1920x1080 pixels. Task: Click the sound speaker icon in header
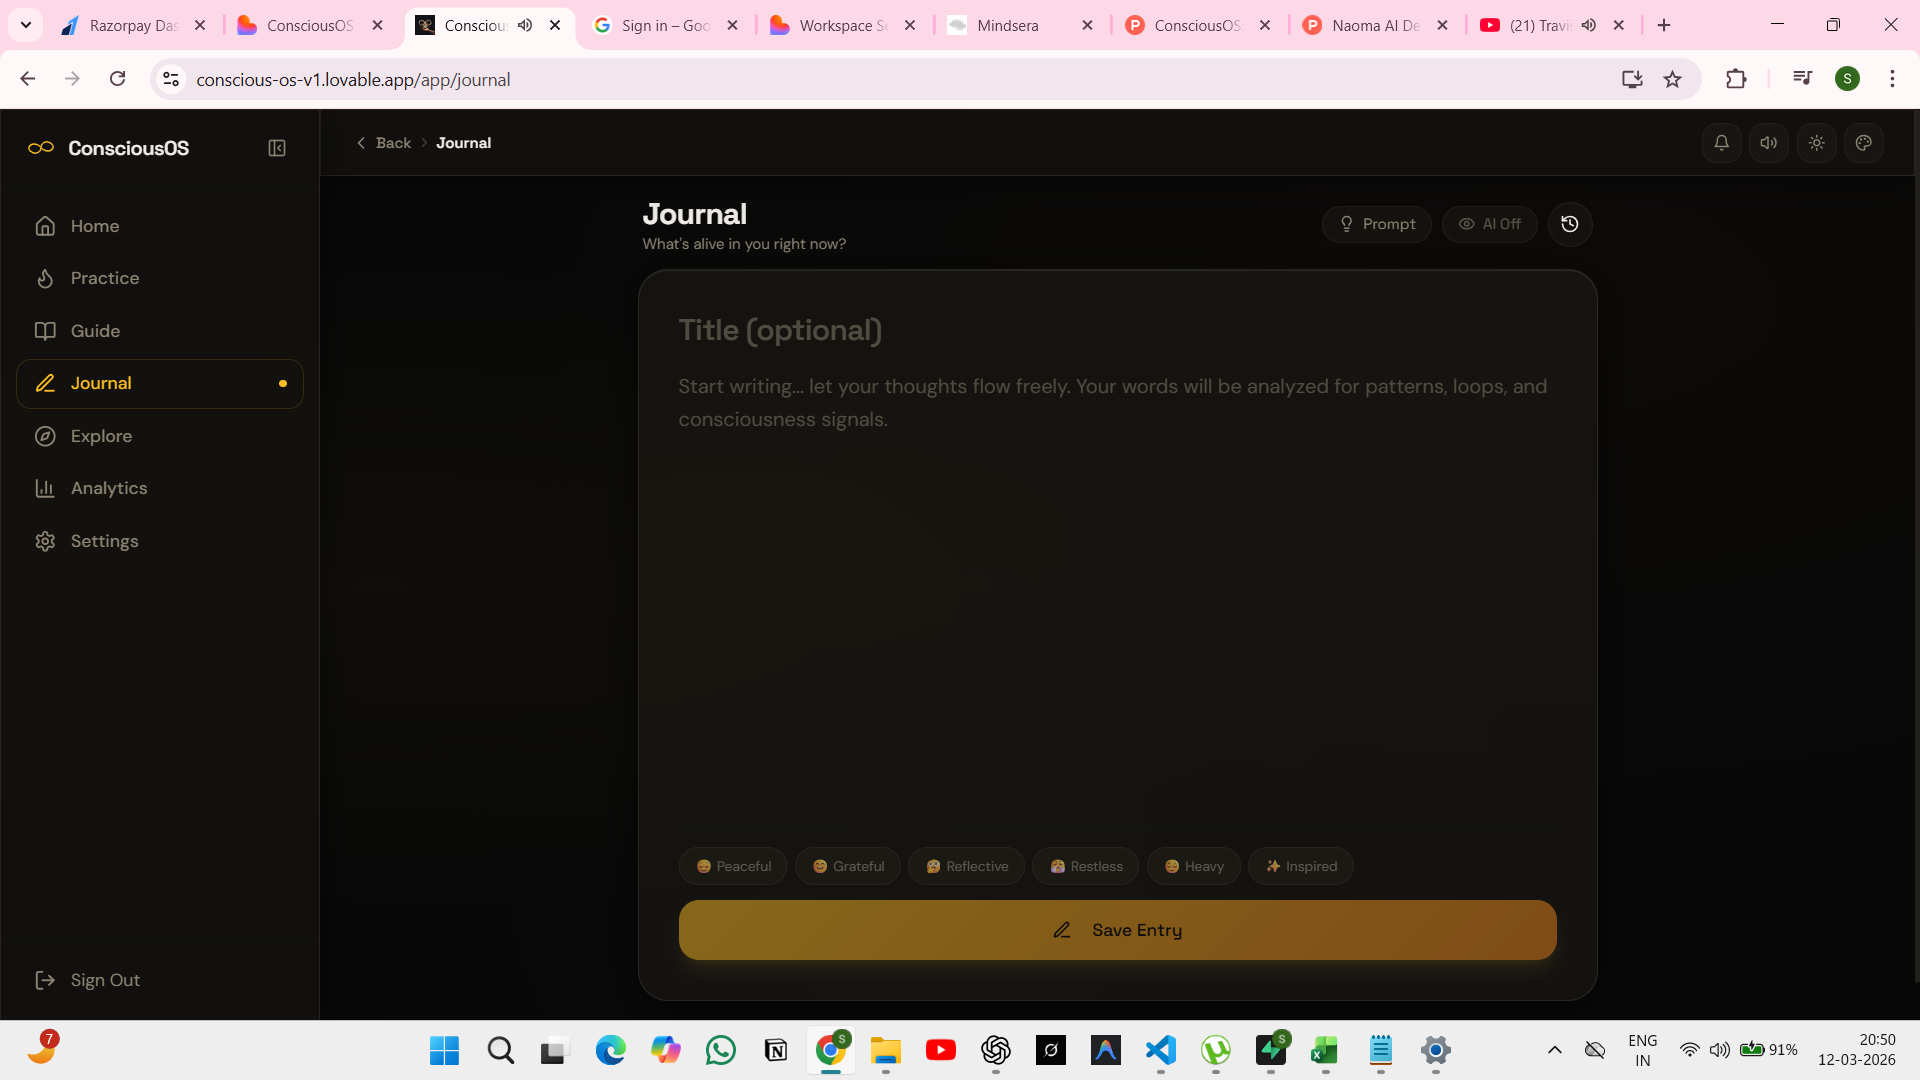(x=1769, y=143)
